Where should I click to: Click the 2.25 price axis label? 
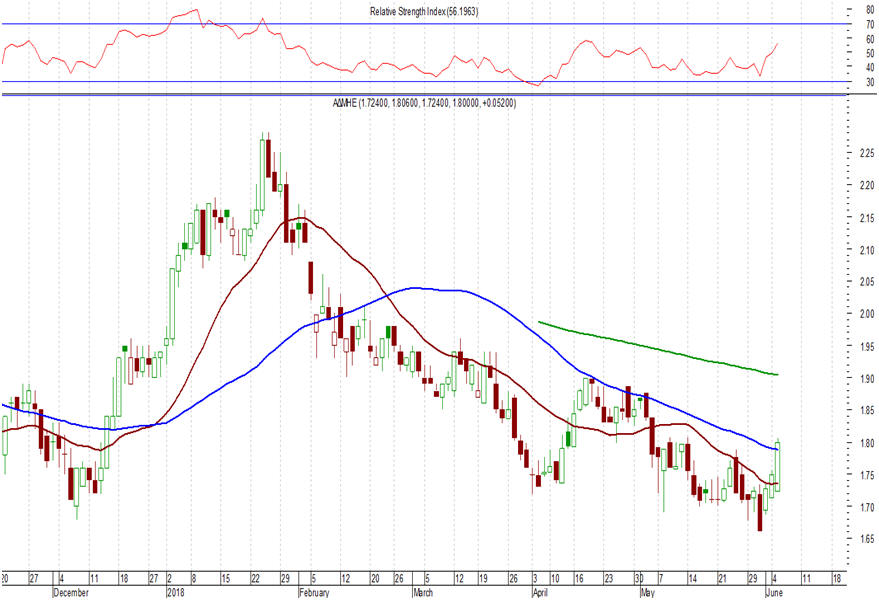click(867, 153)
